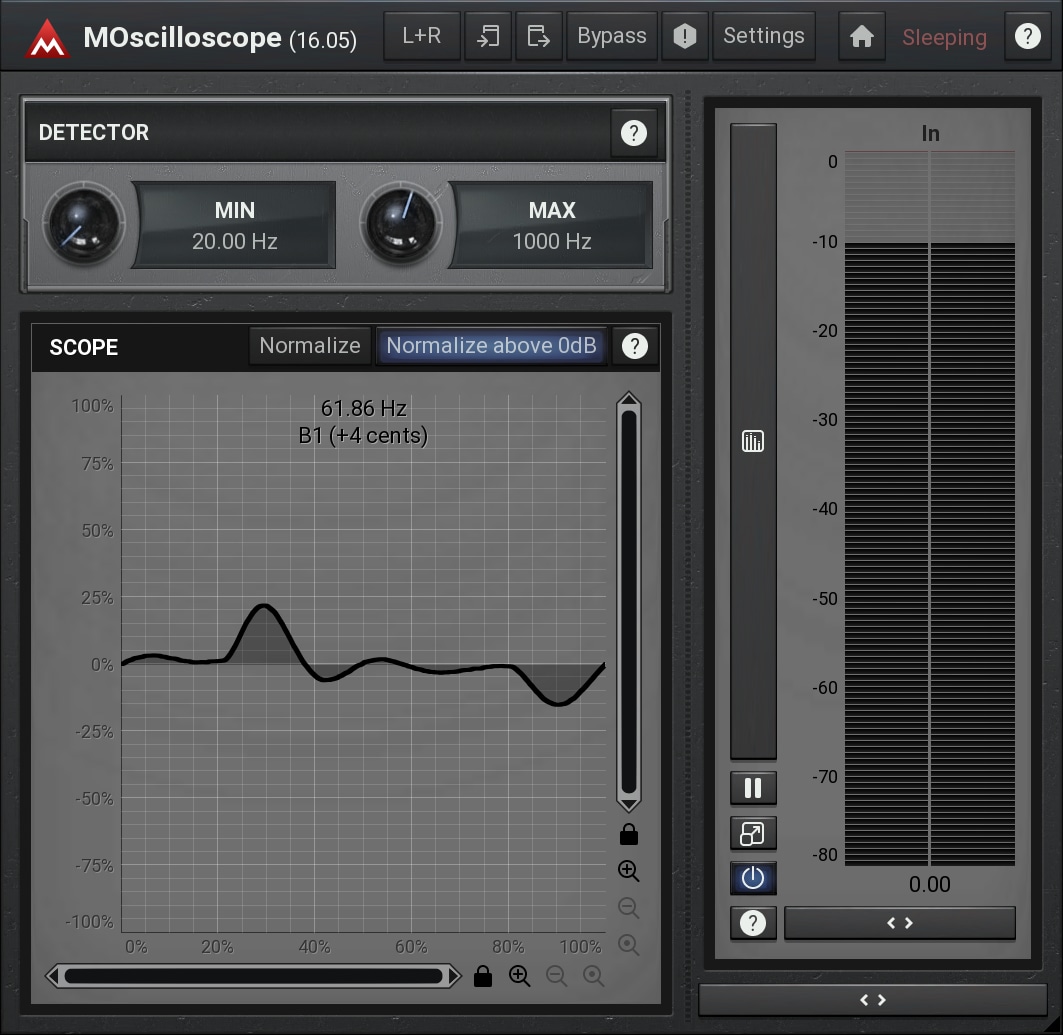
Task: Open the meters help question mark
Action: click(x=753, y=923)
